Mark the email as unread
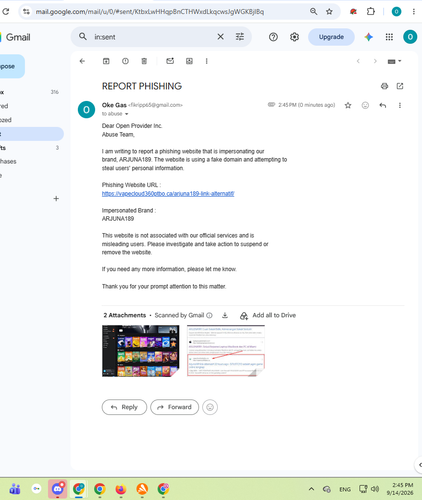The width and height of the screenshot is (422, 500). [170, 61]
